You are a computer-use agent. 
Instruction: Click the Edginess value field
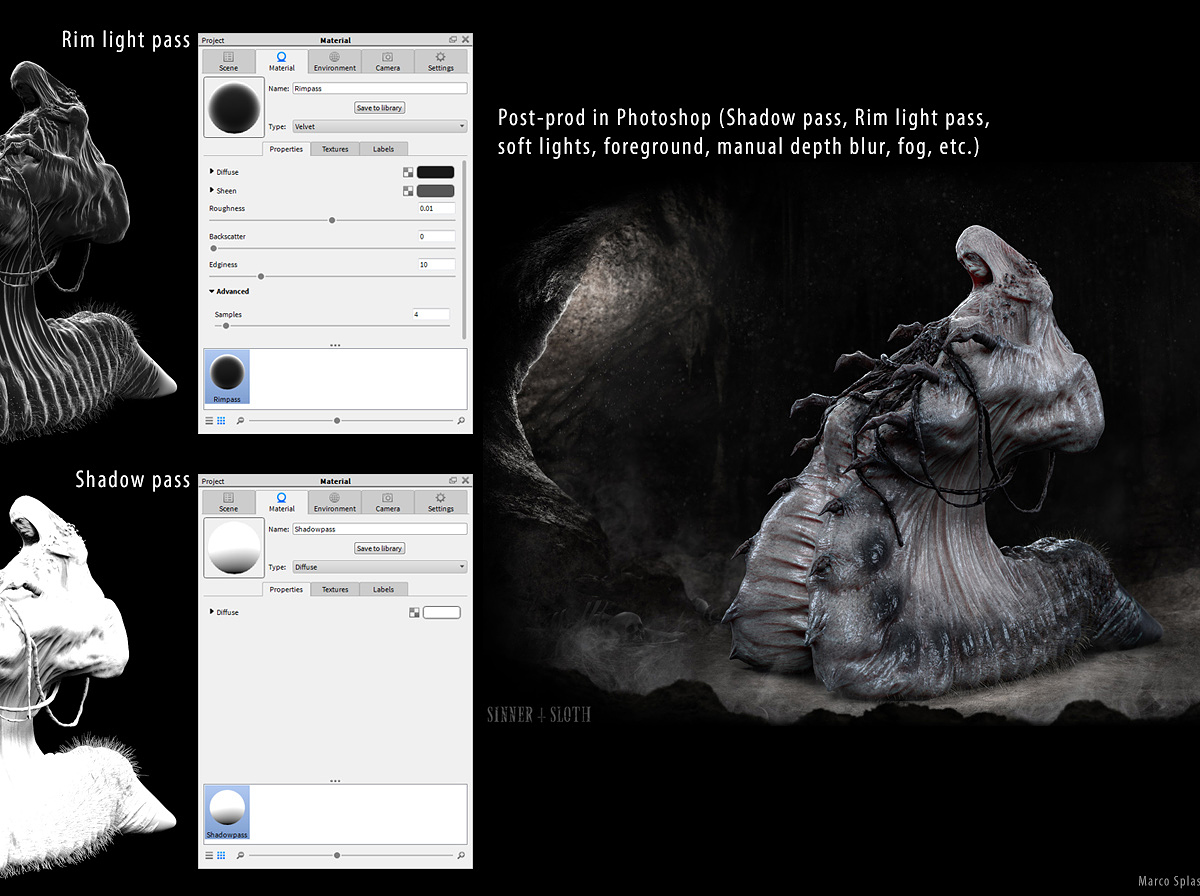436,264
